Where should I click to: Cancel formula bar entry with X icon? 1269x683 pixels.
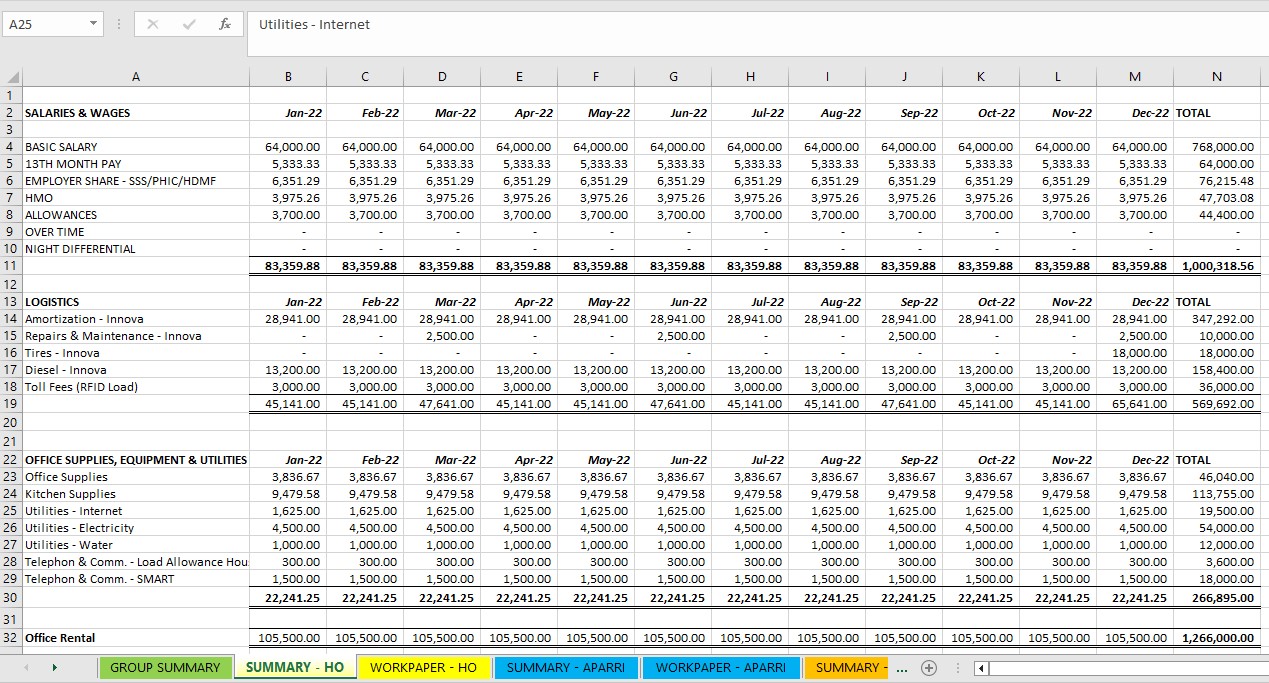[153, 24]
